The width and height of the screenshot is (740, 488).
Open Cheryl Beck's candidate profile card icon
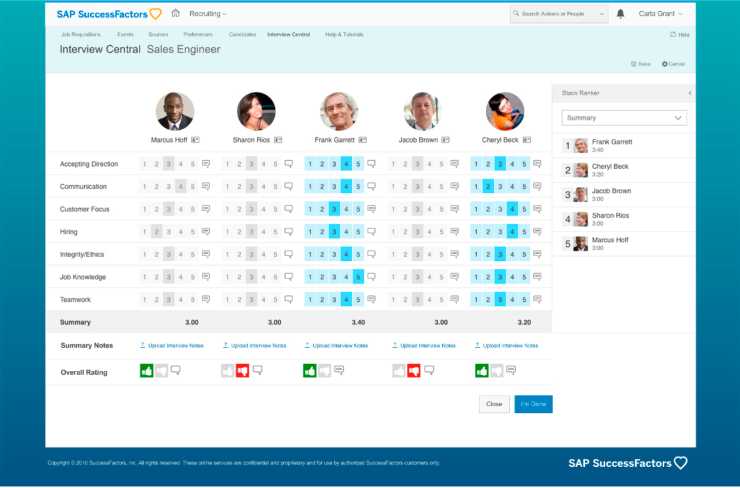pos(527,140)
